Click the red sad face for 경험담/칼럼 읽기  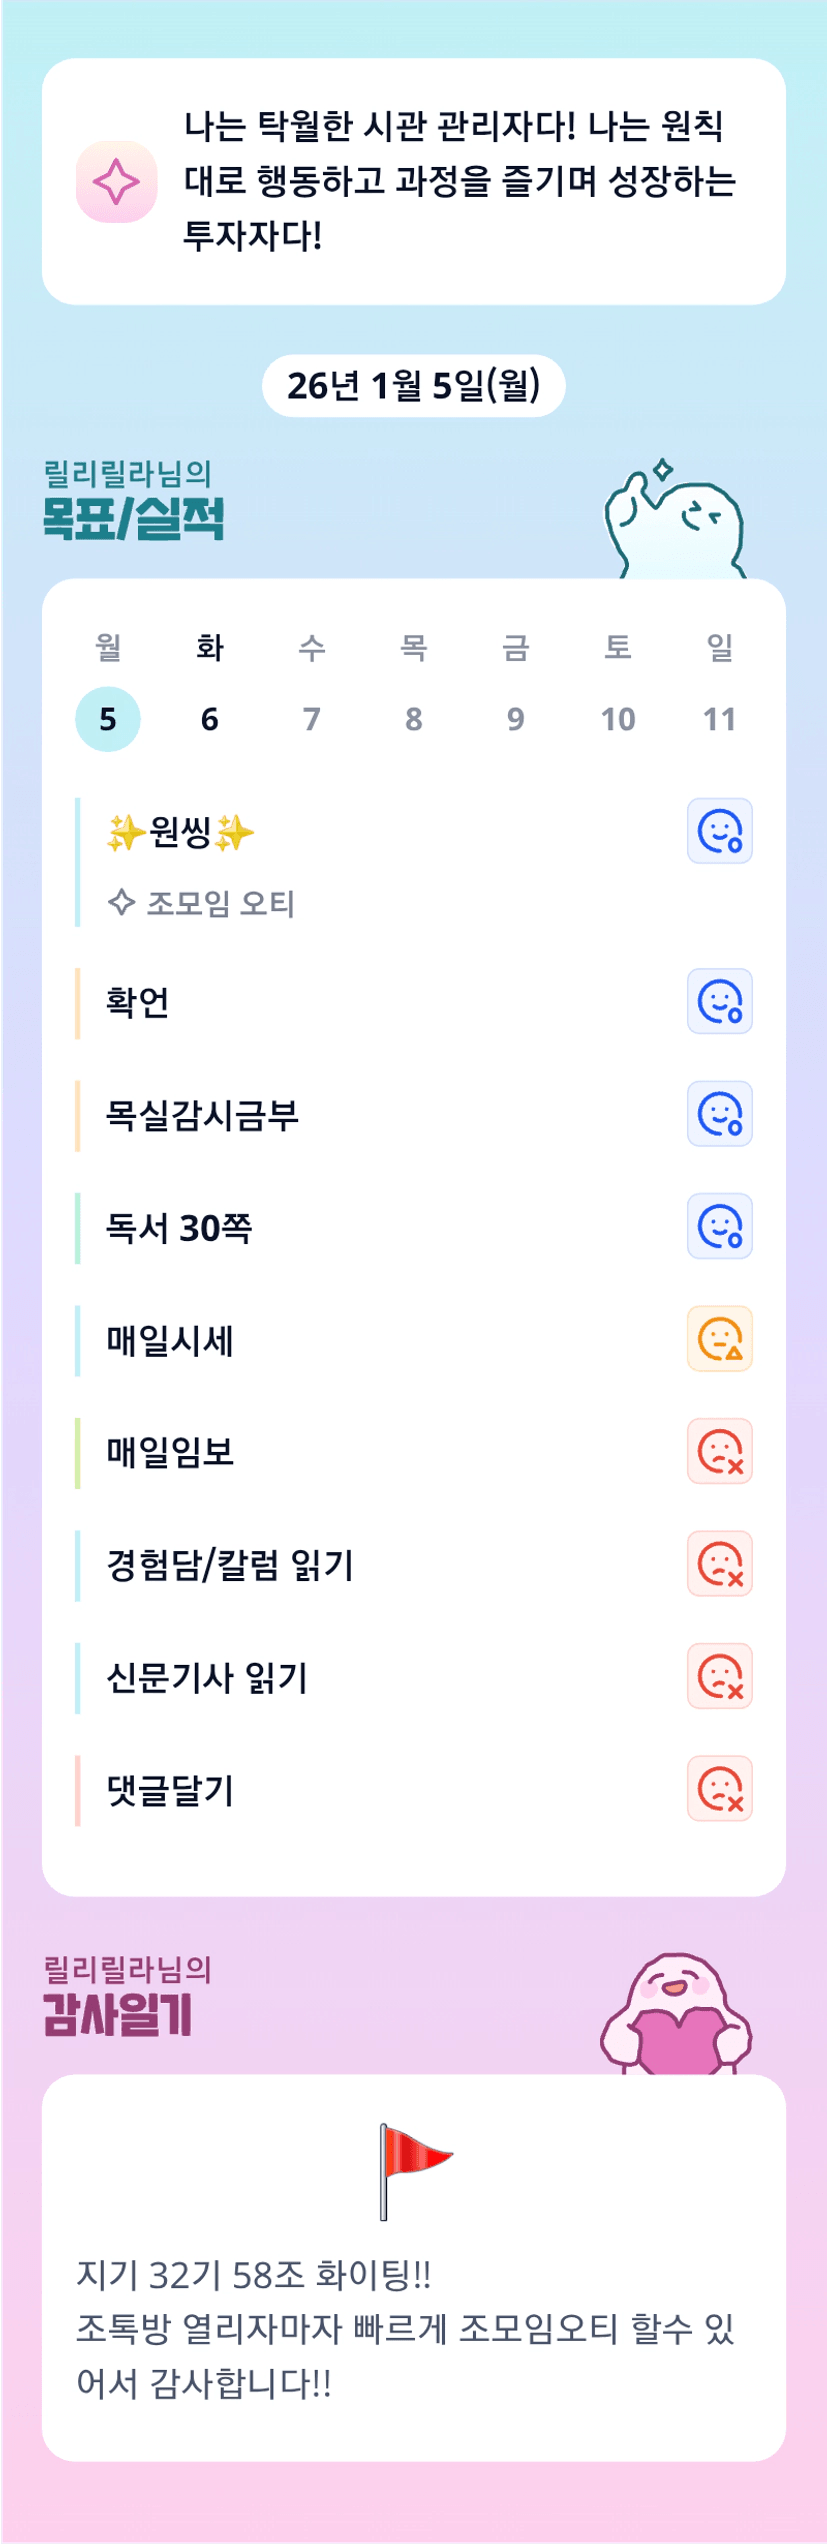point(719,1564)
